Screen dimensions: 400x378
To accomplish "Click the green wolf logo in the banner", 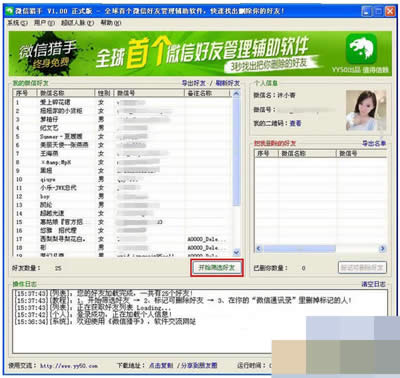I will click(x=361, y=49).
